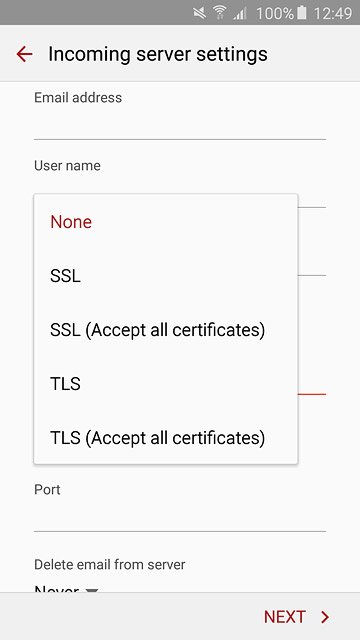Tap the Incoming server settings title
The height and width of the screenshot is (640, 360).
[158, 54]
